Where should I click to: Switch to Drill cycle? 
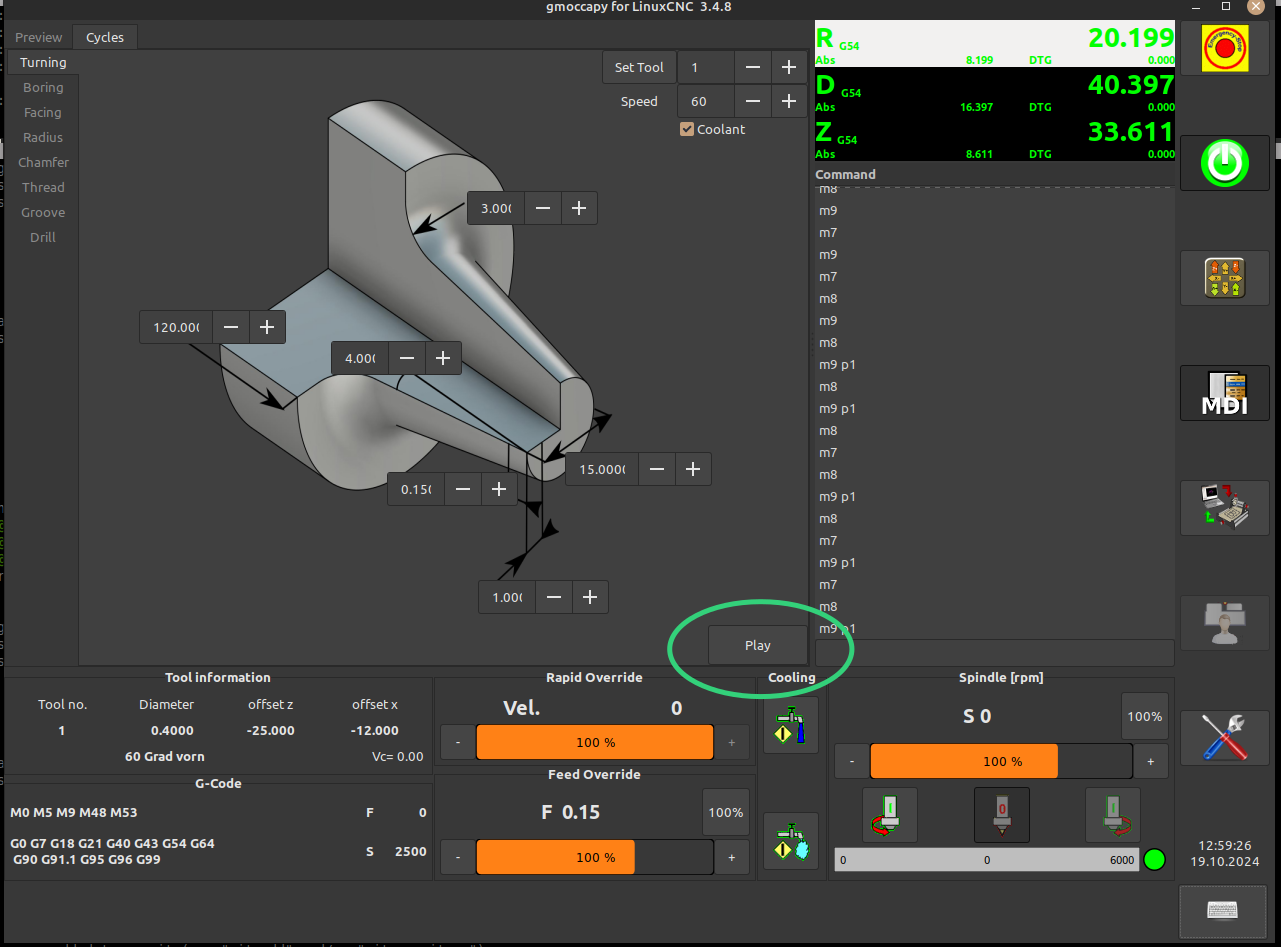pyautogui.click(x=43, y=237)
